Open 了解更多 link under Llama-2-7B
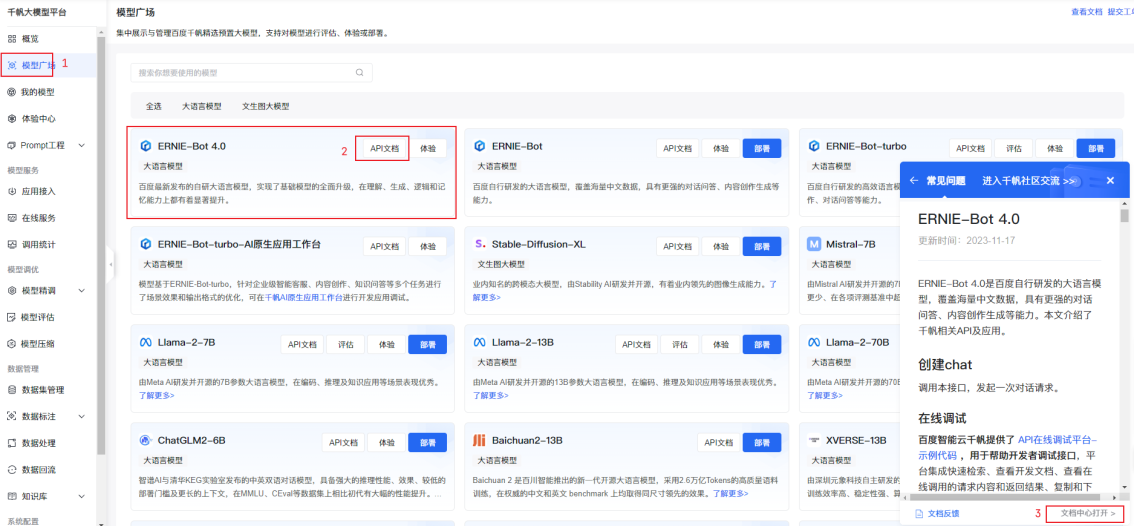 coord(156,395)
